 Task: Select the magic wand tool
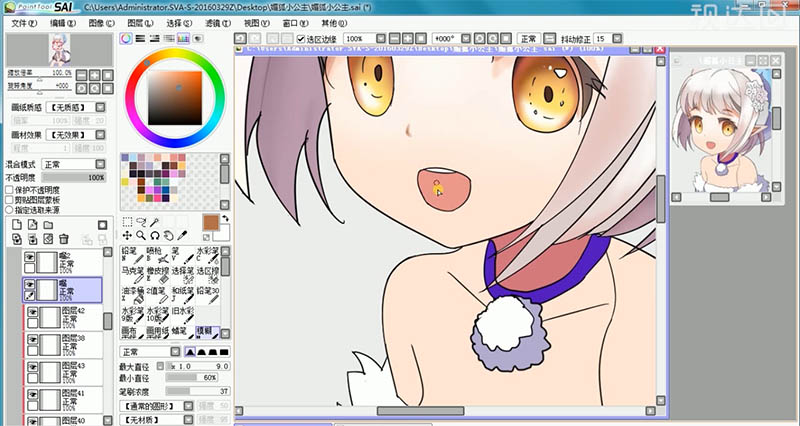[155, 222]
